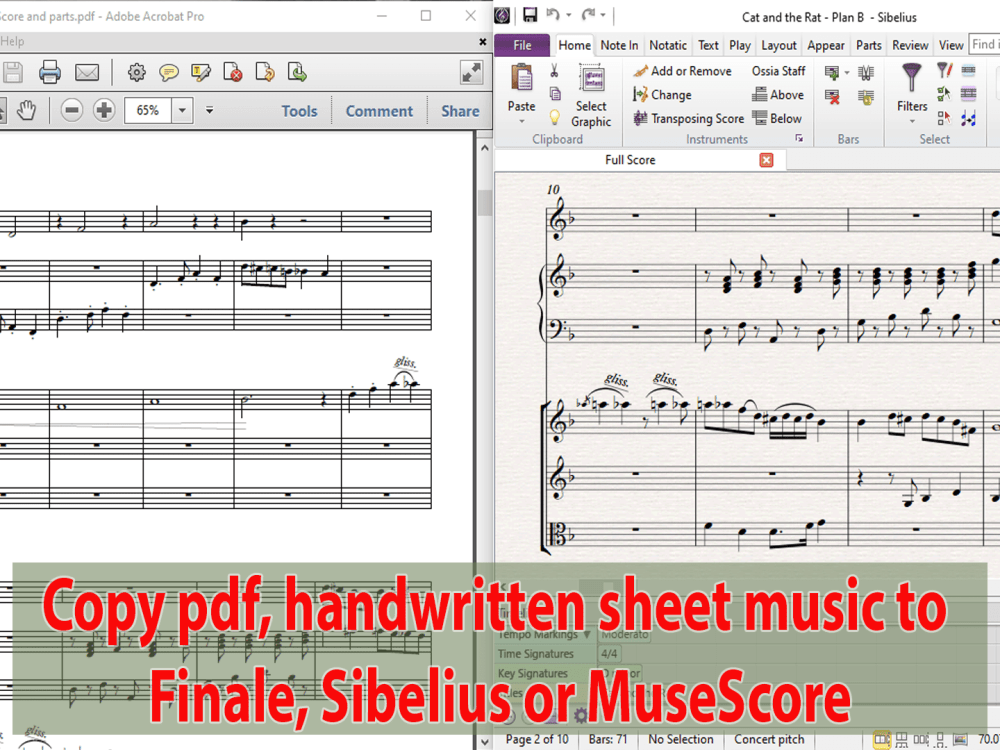This screenshot has height=750, width=1000.
Task: Expand the Instruments group dialog launcher
Action: point(799,138)
